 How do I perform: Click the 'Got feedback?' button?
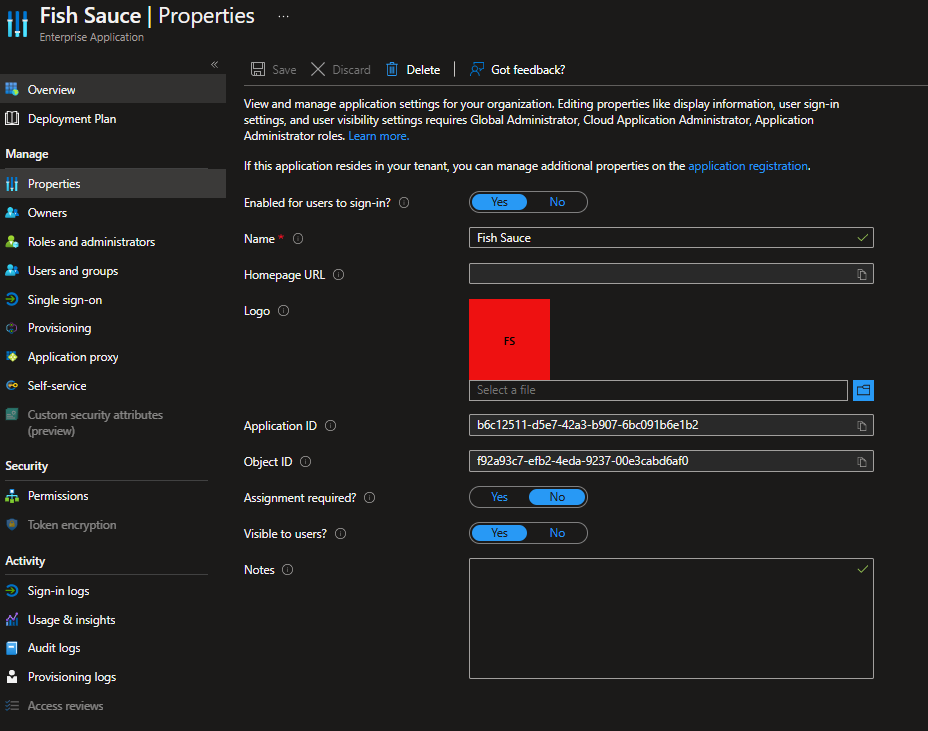(517, 69)
